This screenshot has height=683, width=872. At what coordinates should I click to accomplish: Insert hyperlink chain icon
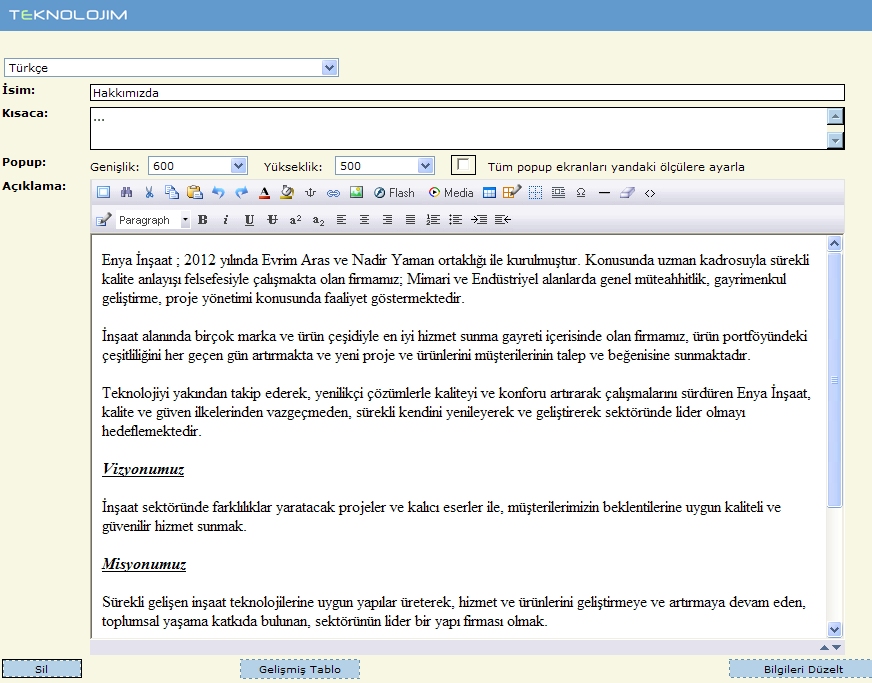point(333,192)
